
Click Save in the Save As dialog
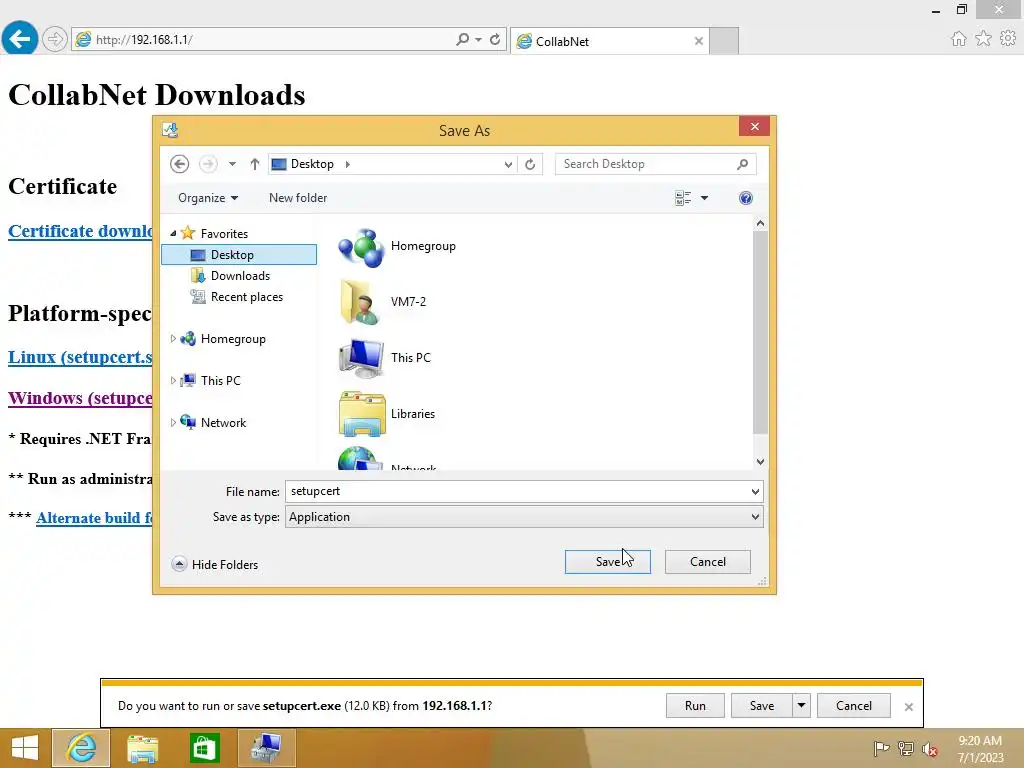coord(607,562)
